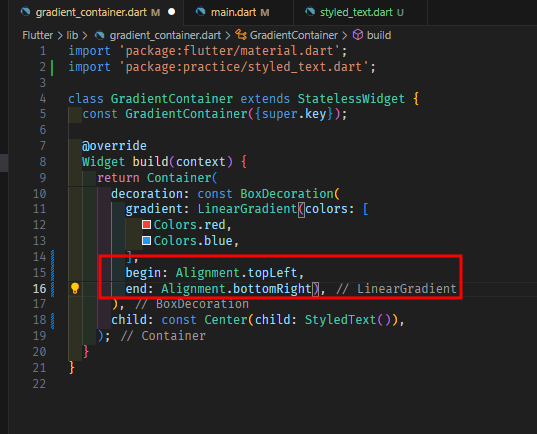This screenshot has width=537, height=434.
Task: Select build method in the breadcrumb
Action: [379, 35]
